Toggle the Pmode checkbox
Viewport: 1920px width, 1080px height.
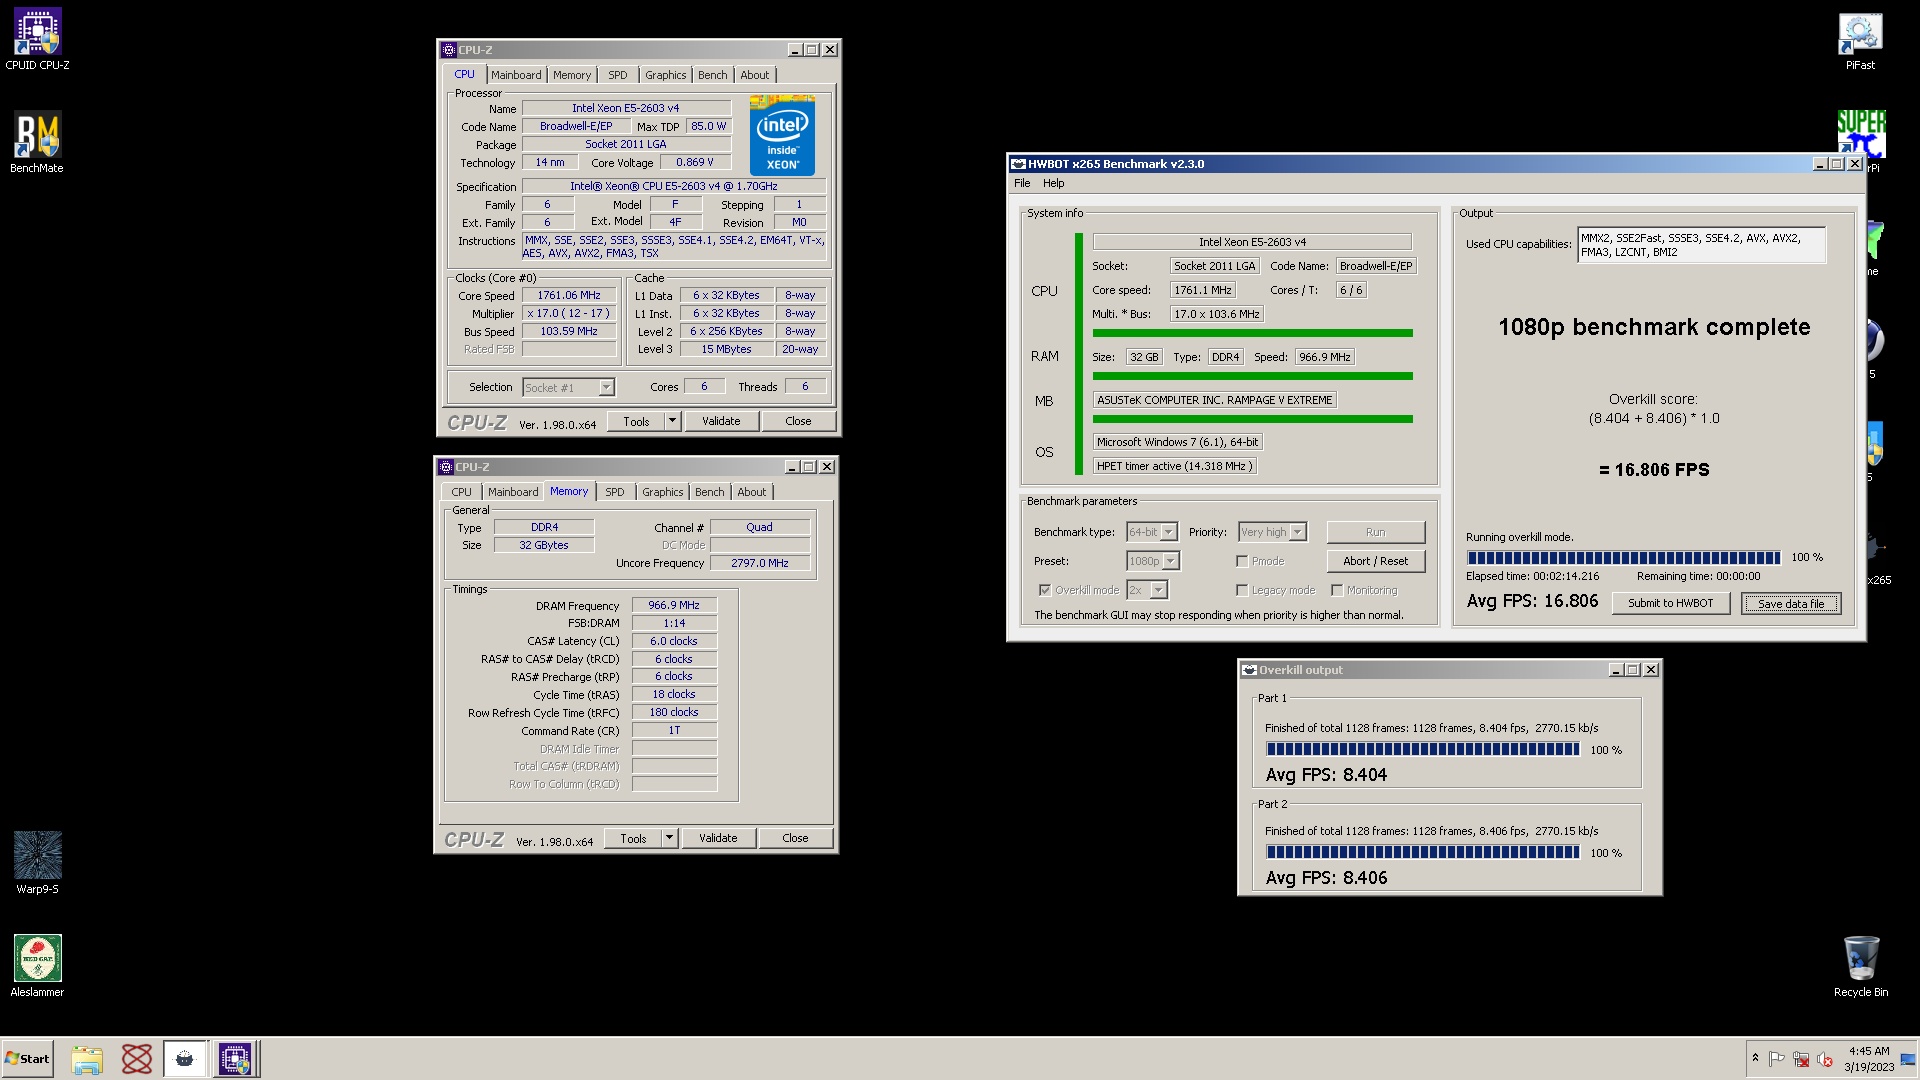point(1242,561)
